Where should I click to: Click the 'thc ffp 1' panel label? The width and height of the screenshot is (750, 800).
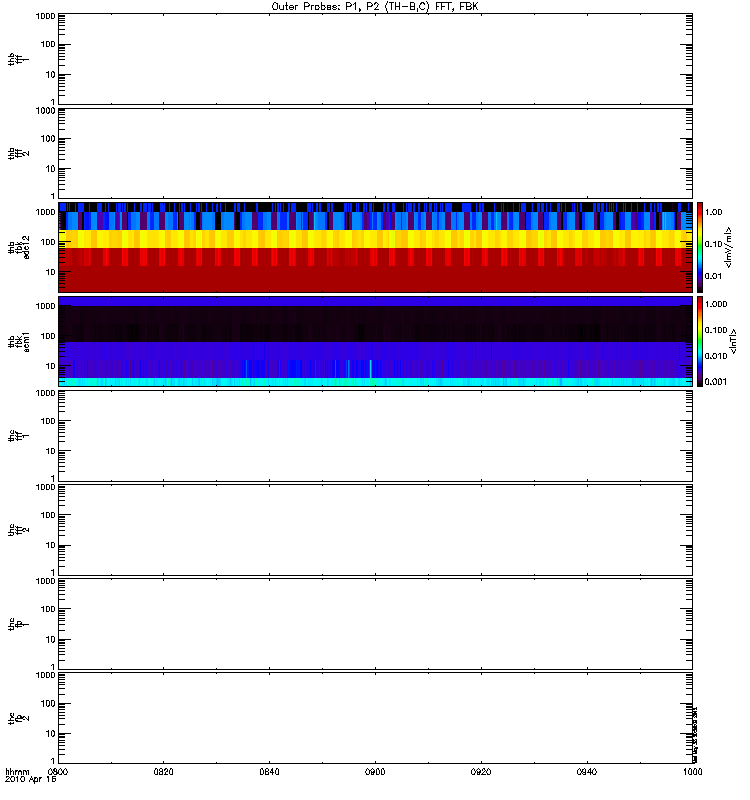pos(18,624)
